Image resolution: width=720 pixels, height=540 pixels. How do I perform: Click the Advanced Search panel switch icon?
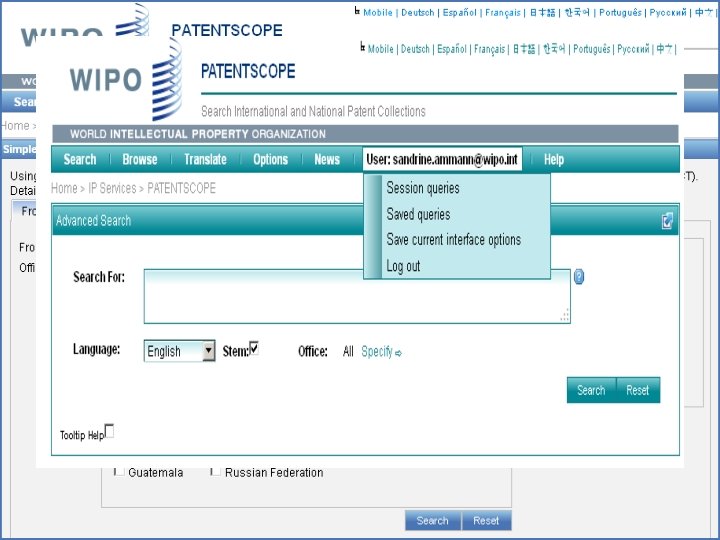667,221
